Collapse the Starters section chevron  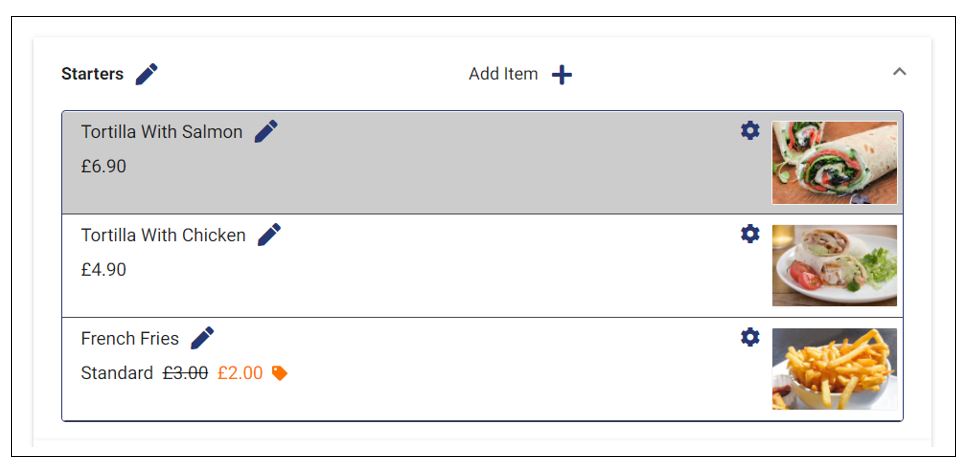900,72
